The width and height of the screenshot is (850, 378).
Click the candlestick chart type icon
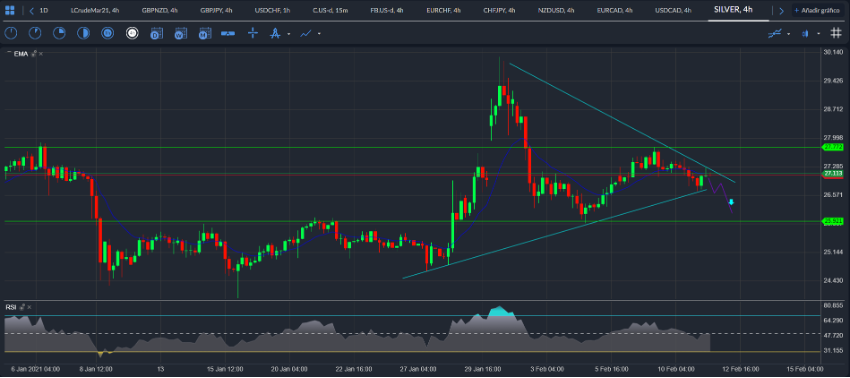[x=806, y=34]
